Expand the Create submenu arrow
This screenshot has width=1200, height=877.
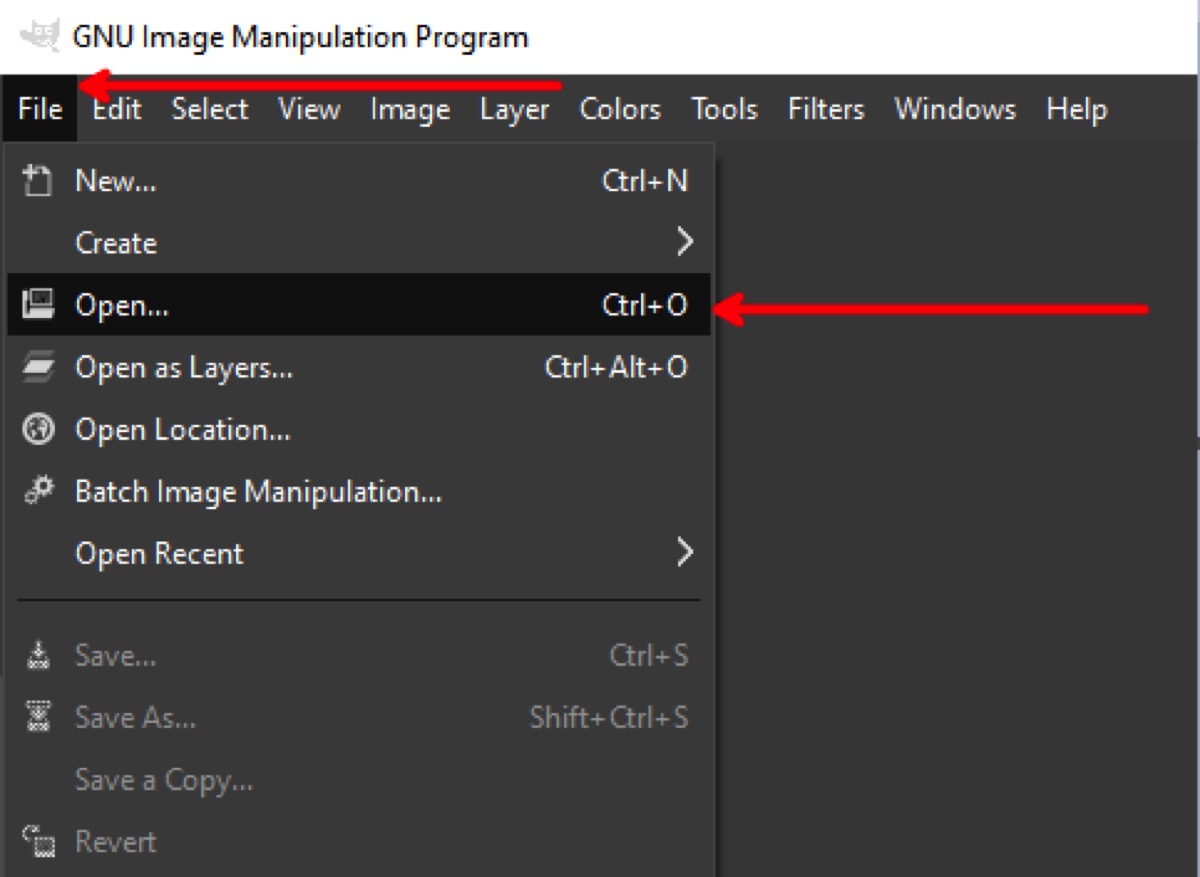(x=684, y=242)
